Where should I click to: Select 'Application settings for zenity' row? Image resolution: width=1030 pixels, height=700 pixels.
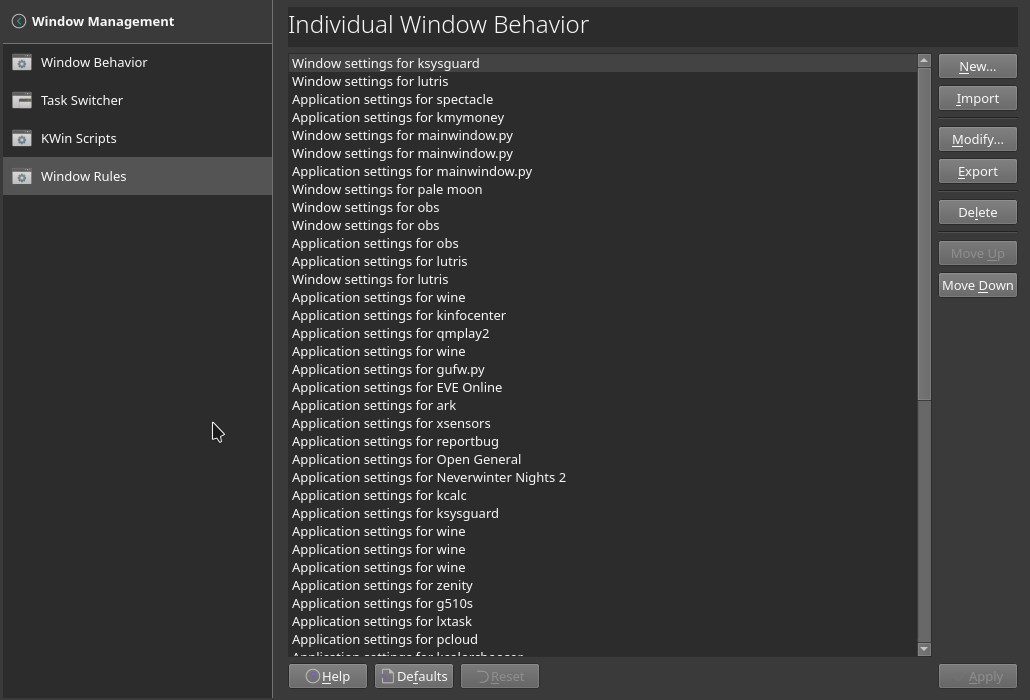click(603, 586)
